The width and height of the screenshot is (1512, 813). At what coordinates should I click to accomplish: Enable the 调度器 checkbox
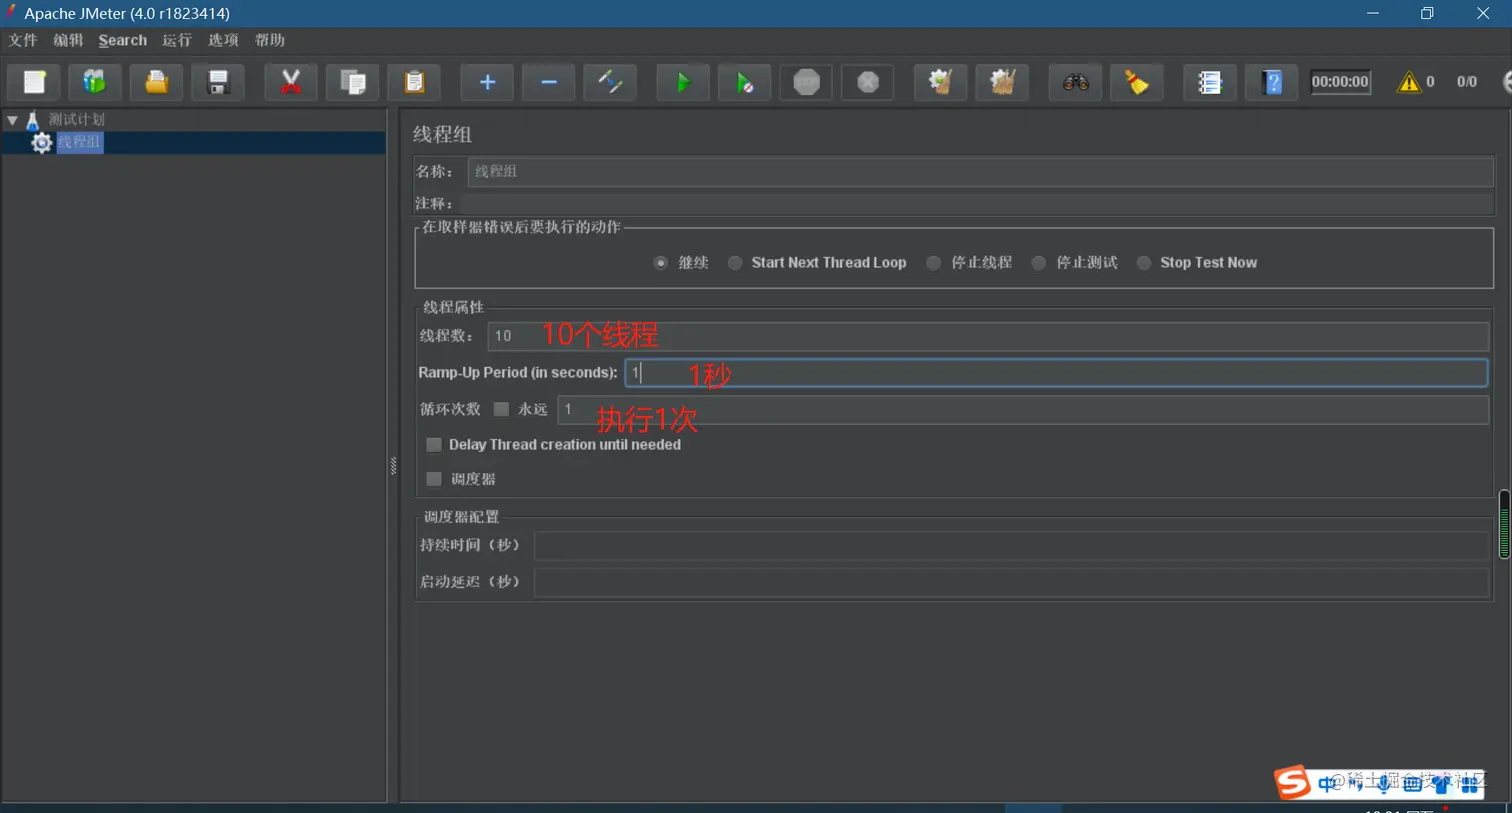click(x=434, y=479)
